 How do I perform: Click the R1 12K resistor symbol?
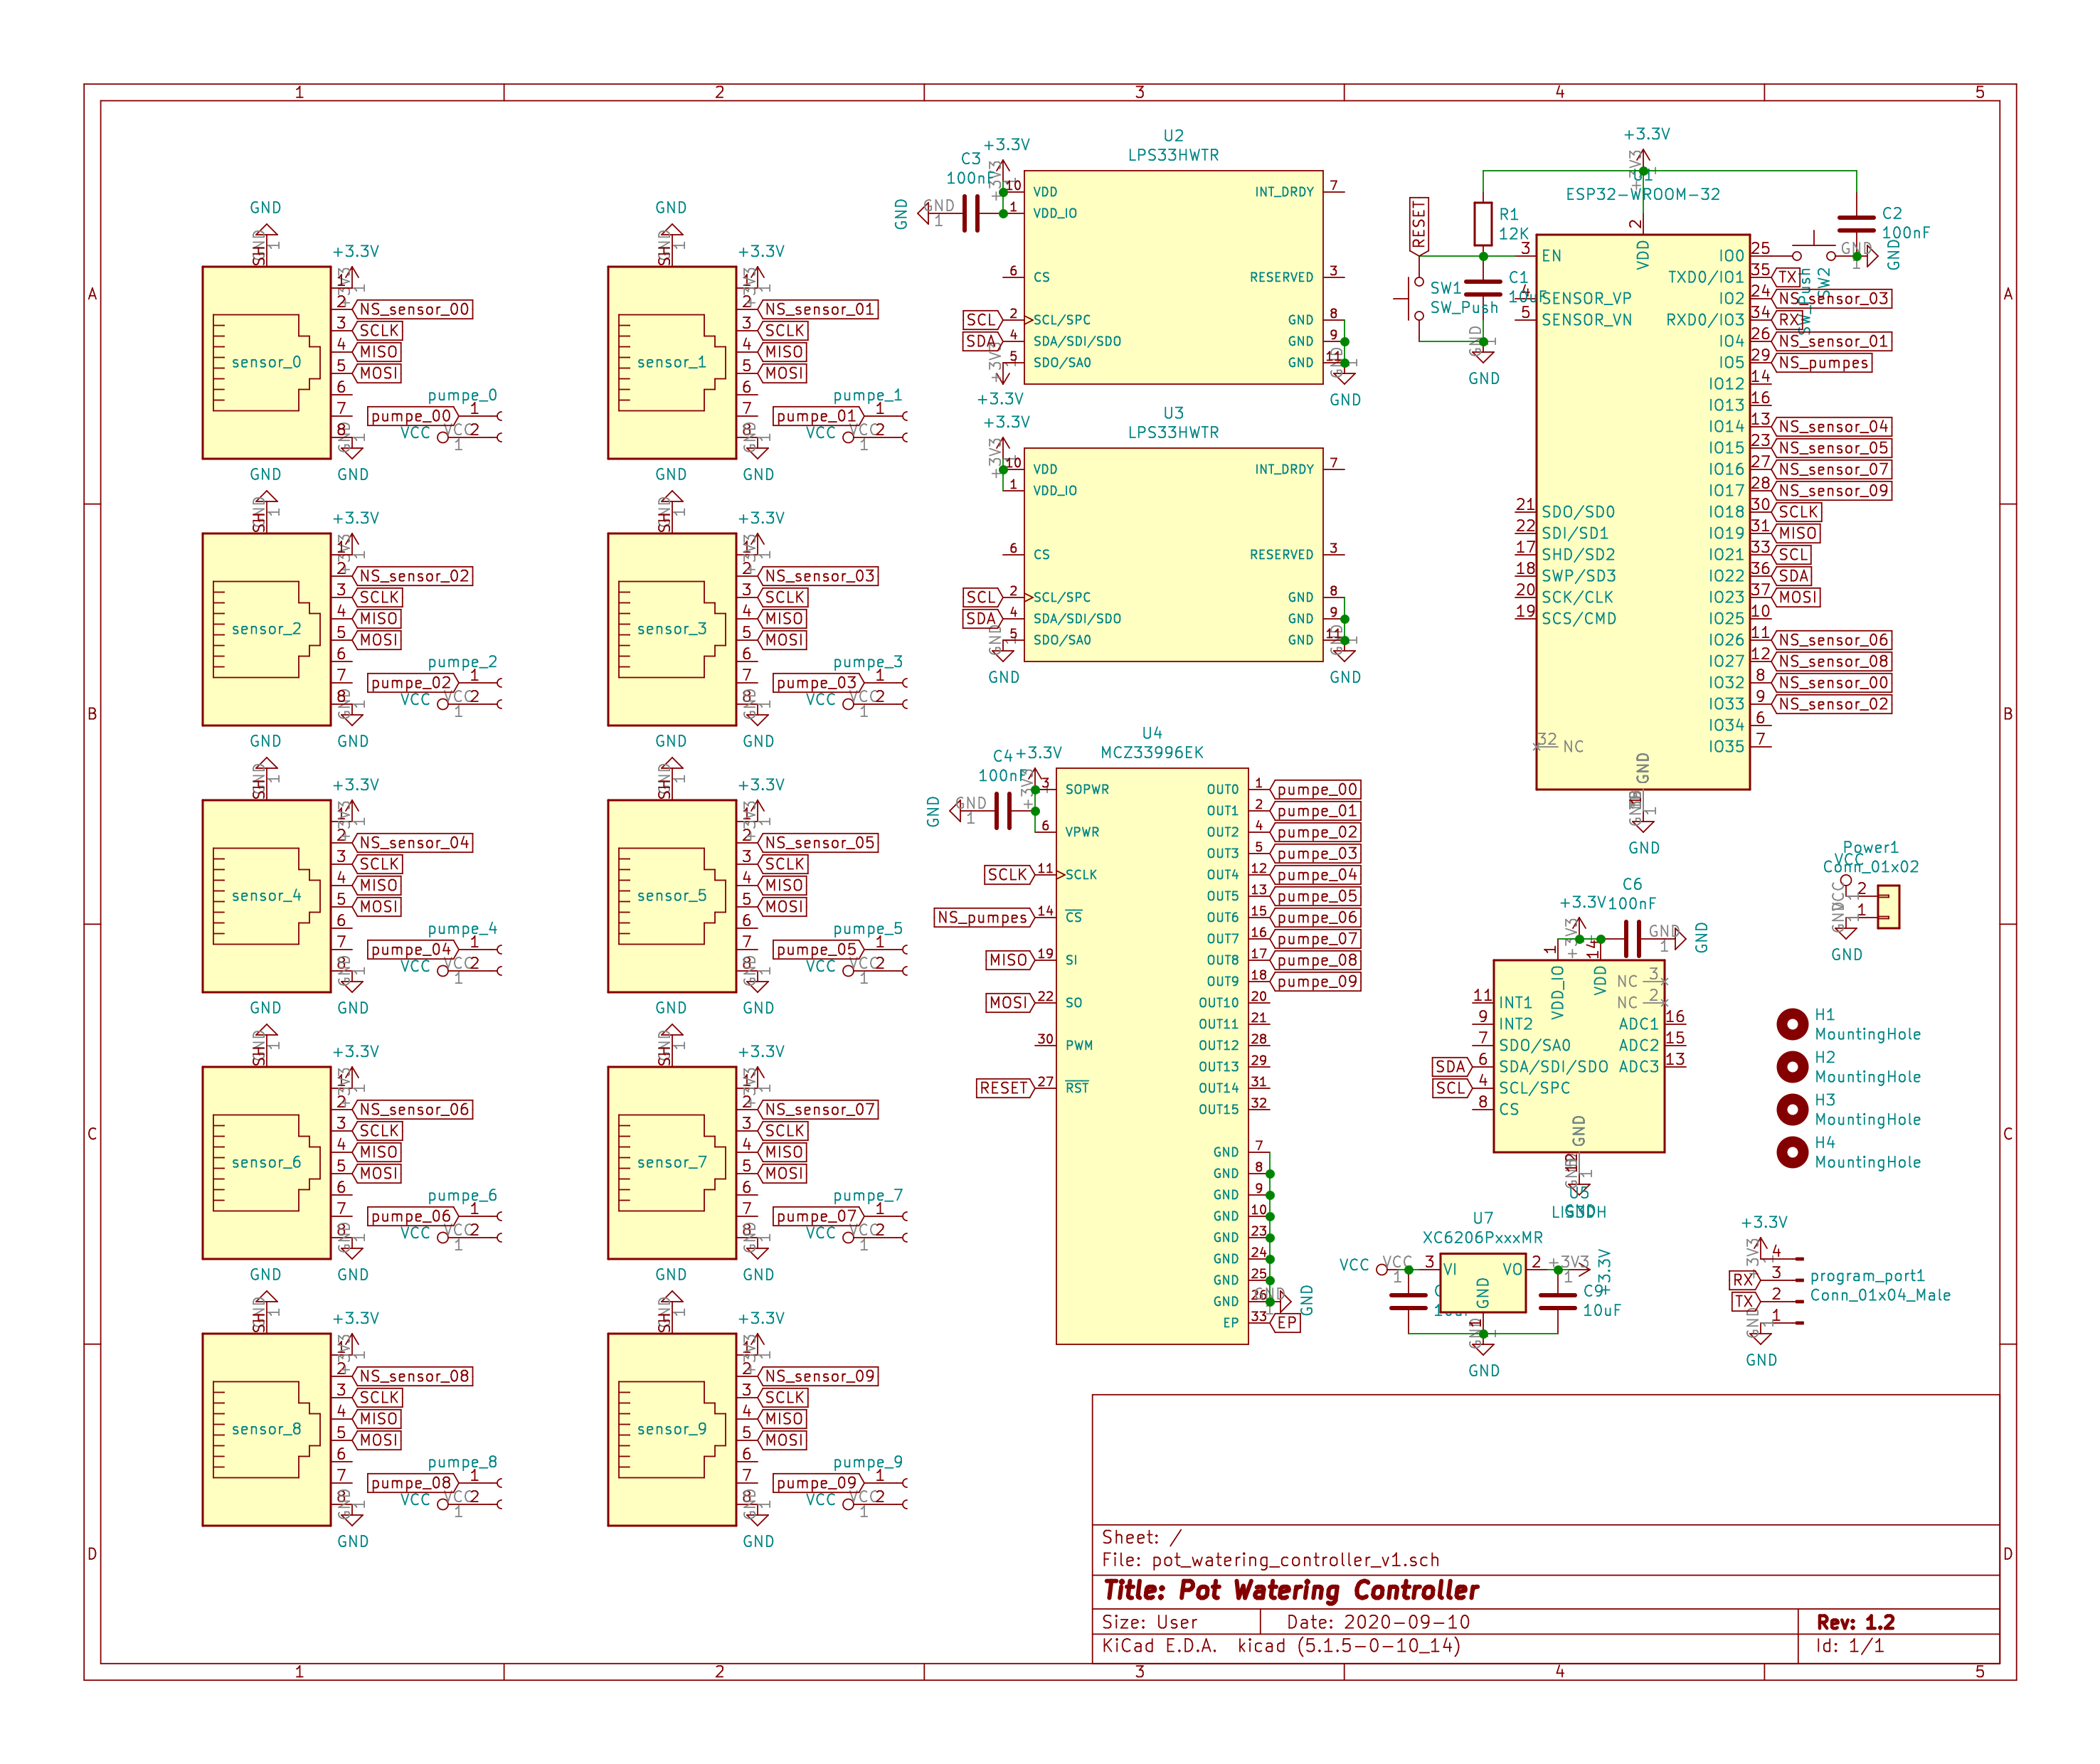coord(1483,224)
